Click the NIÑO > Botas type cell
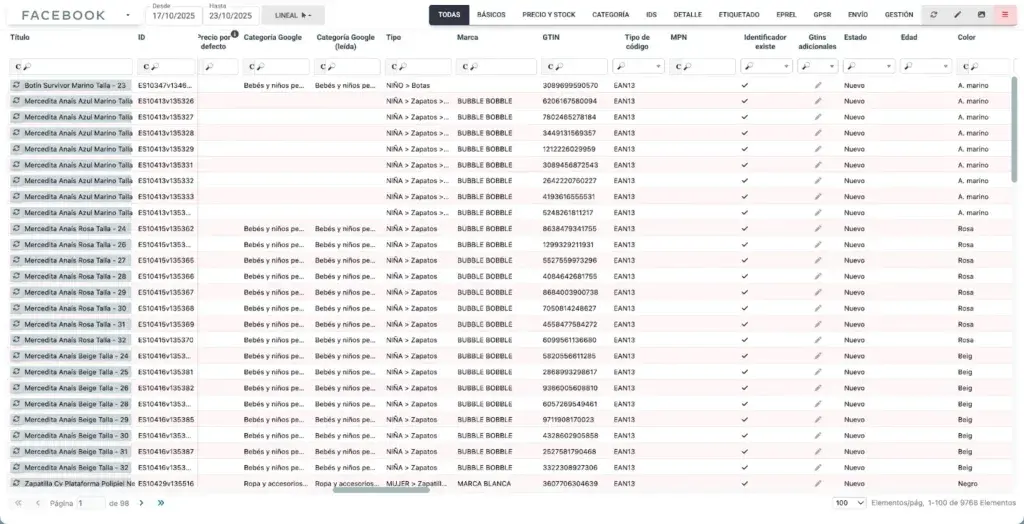 point(408,86)
